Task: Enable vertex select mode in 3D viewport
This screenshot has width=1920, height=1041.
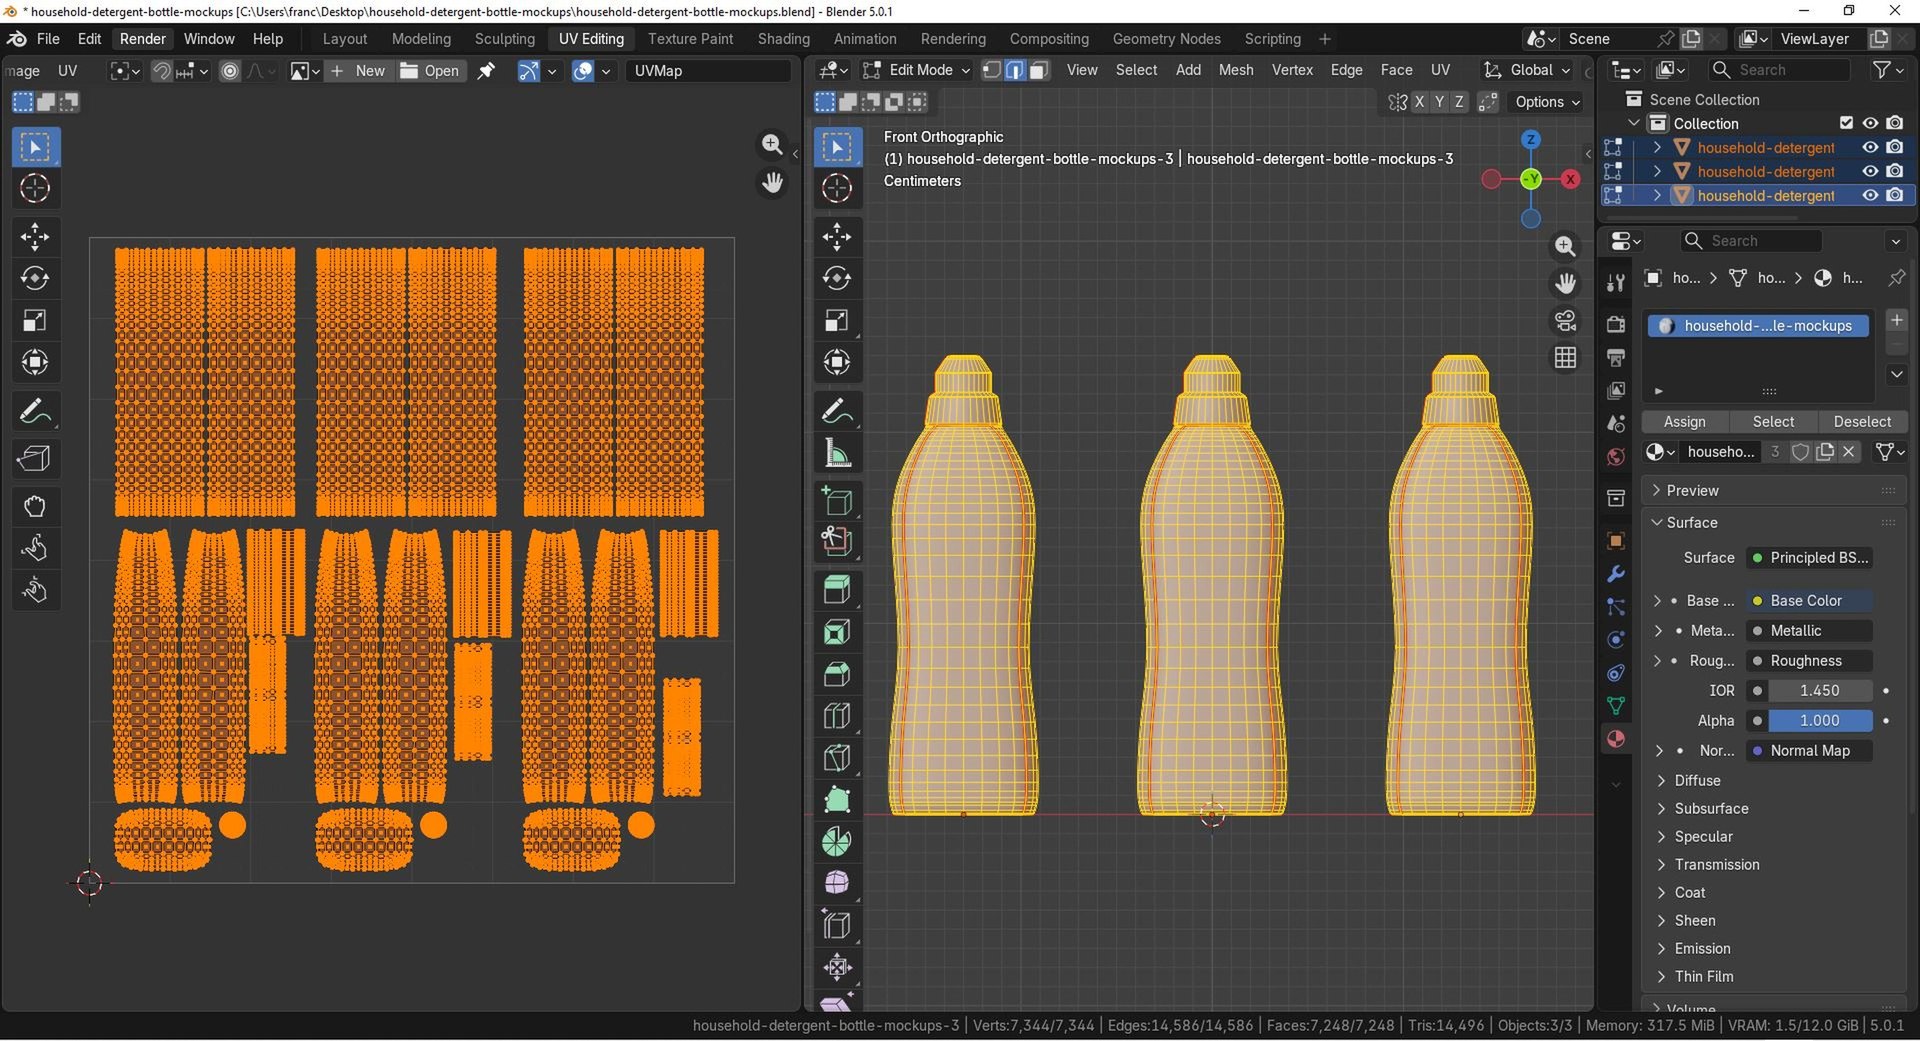Action: [992, 70]
